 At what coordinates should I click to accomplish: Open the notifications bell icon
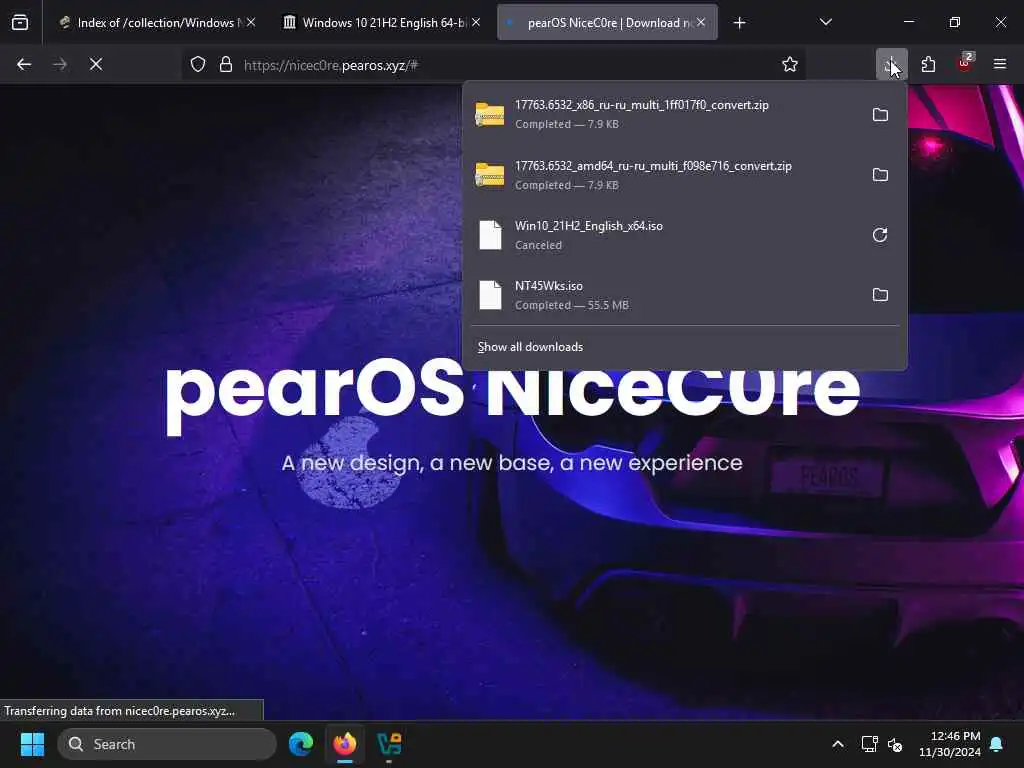(997, 744)
